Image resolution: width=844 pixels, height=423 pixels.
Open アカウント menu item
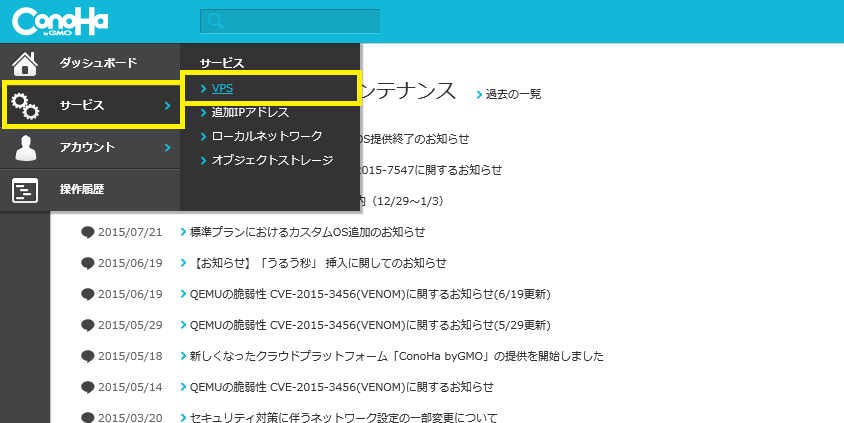pos(90,147)
